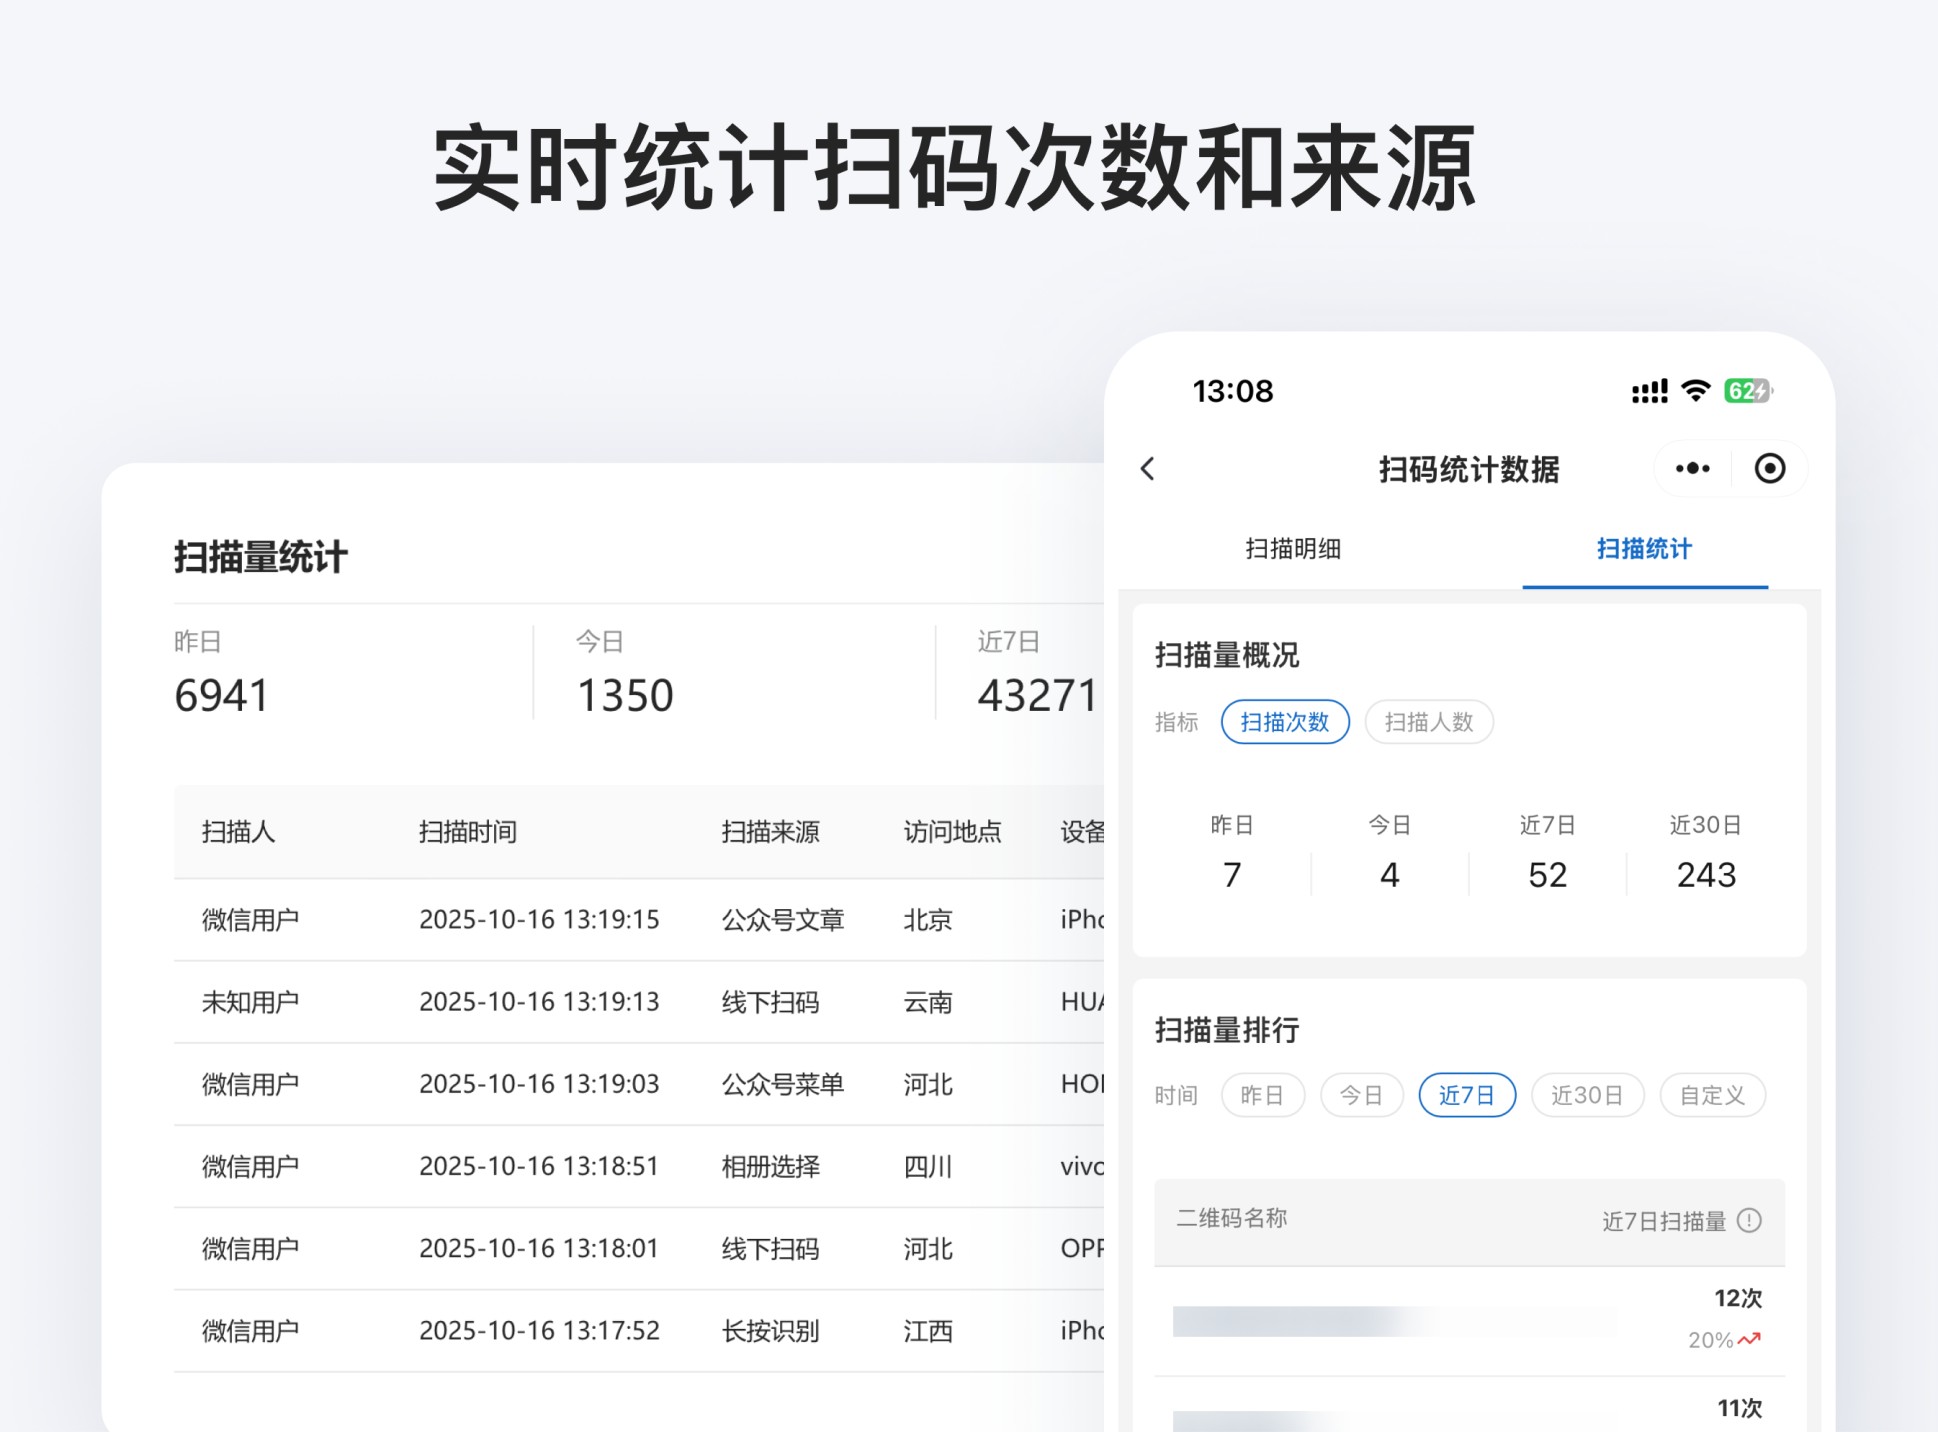The height and width of the screenshot is (1432, 1938).
Task: Tap the battery indicator showing 62
Action: click(x=1749, y=391)
